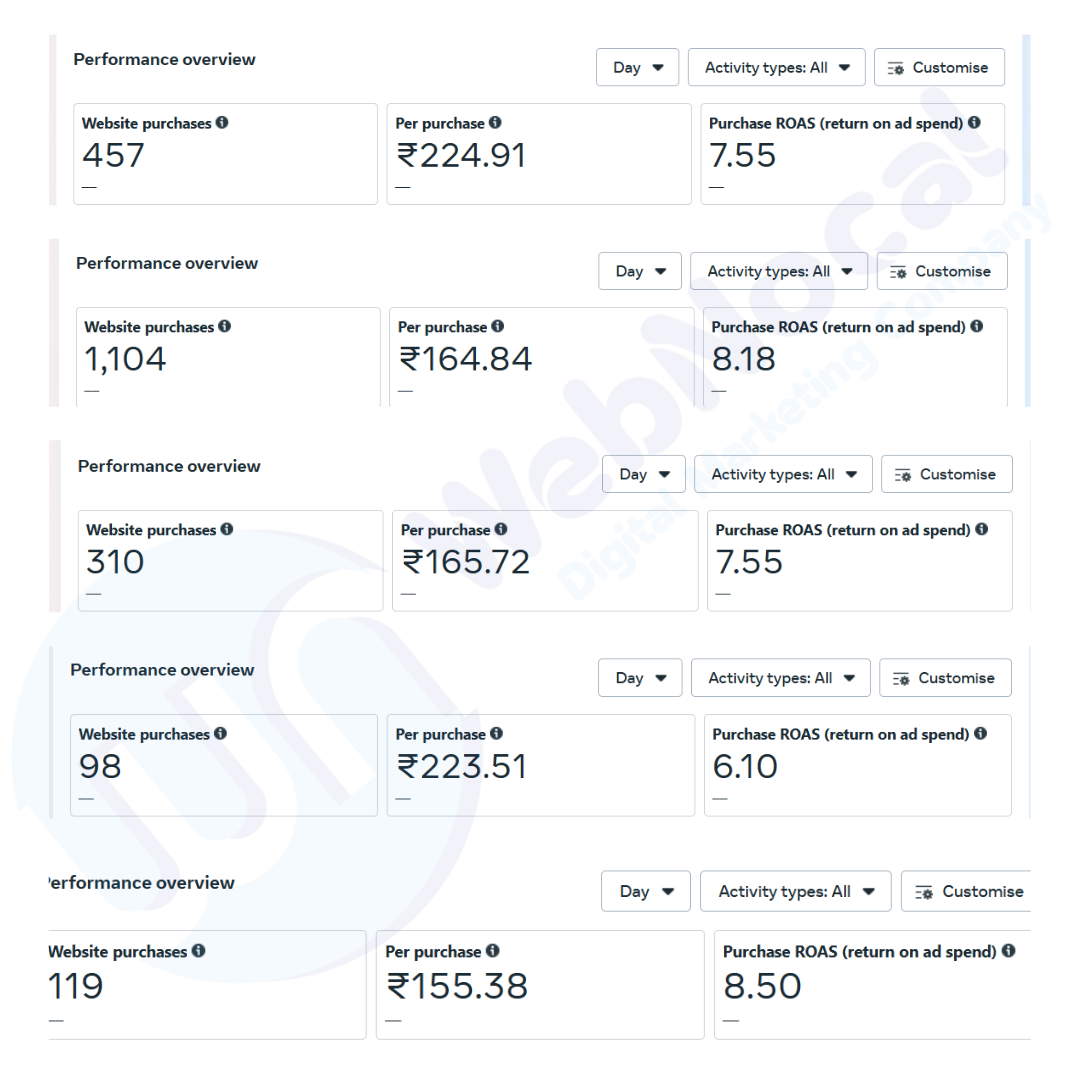Click Customise button above the 7.55 ROAS with 457 purchases

pyautogui.click(x=939, y=68)
